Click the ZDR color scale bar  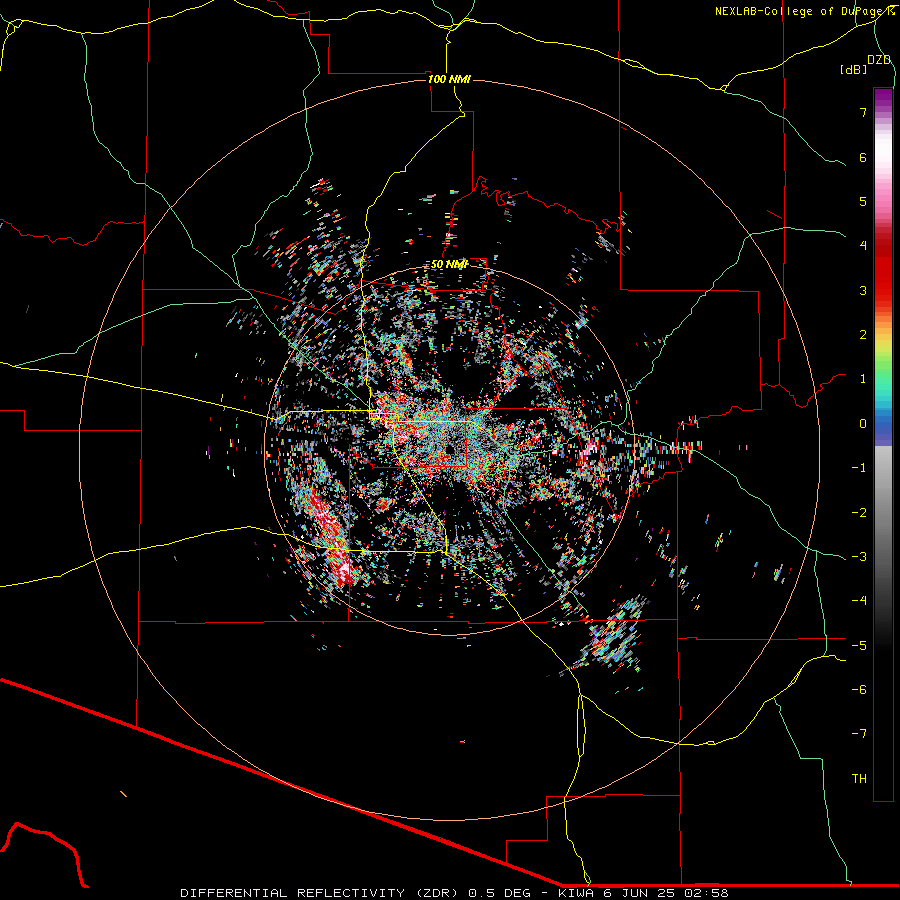883,444
